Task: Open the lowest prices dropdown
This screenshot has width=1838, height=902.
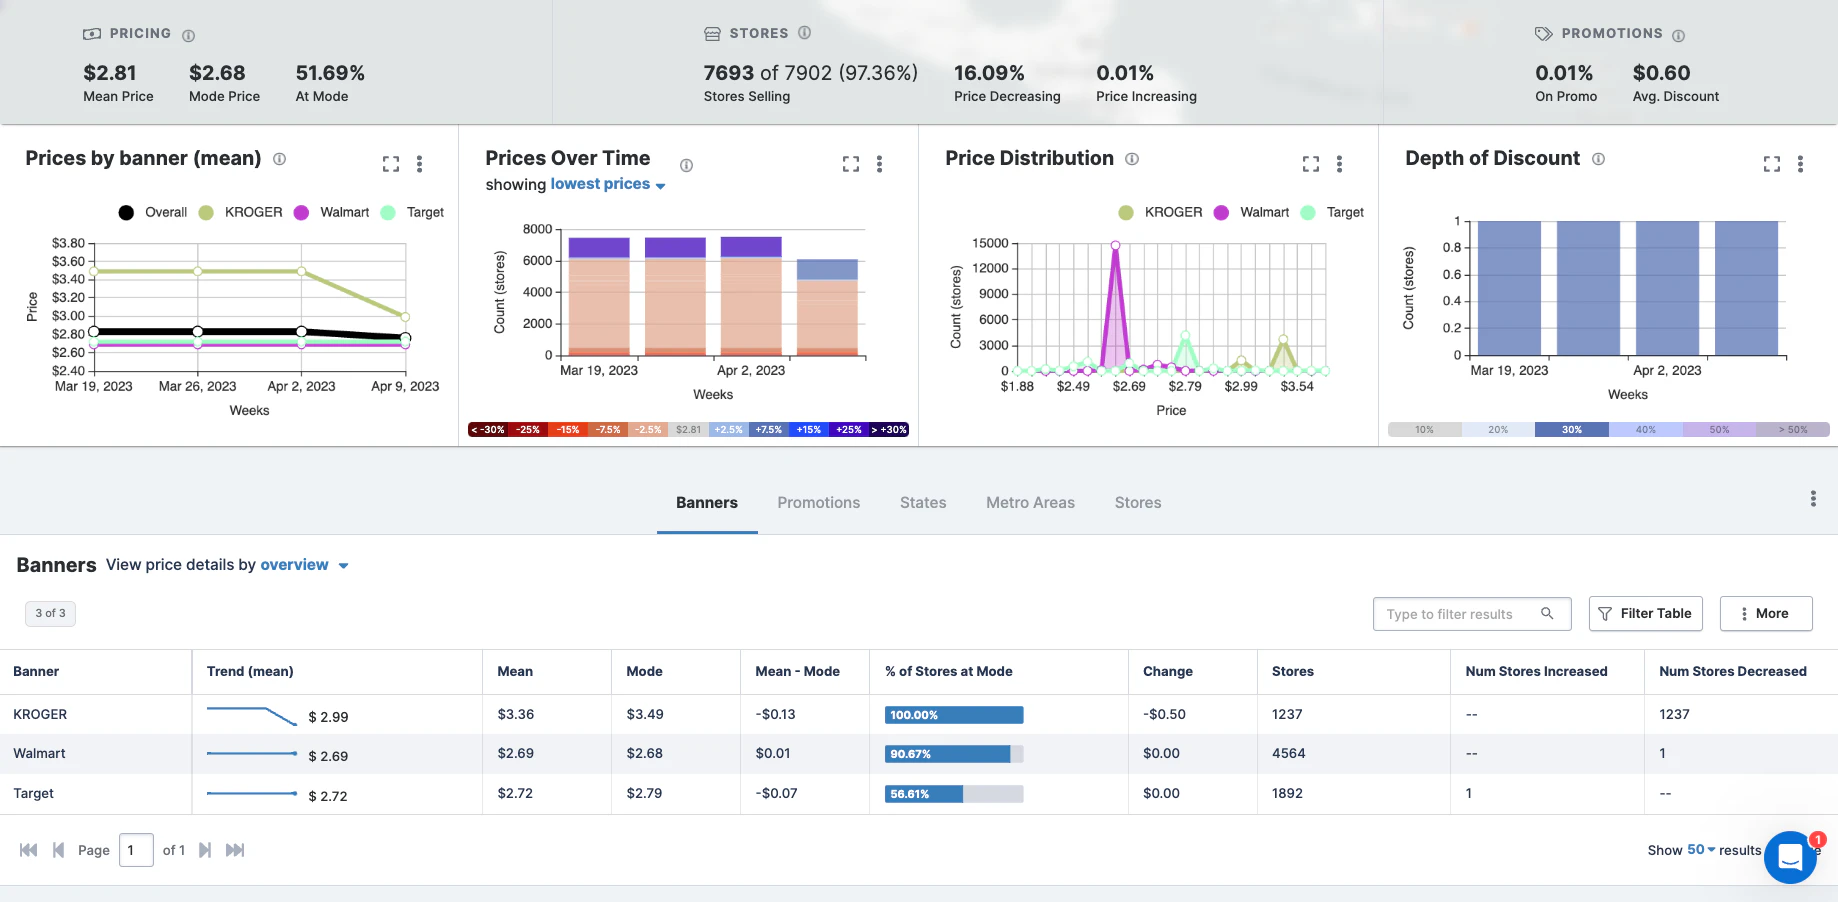Action: click(605, 184)
